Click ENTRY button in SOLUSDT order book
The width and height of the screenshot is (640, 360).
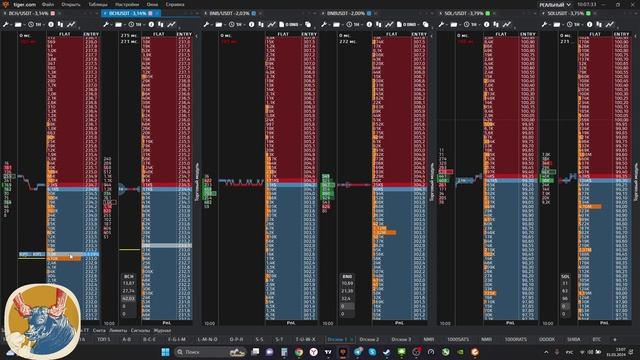622,34
